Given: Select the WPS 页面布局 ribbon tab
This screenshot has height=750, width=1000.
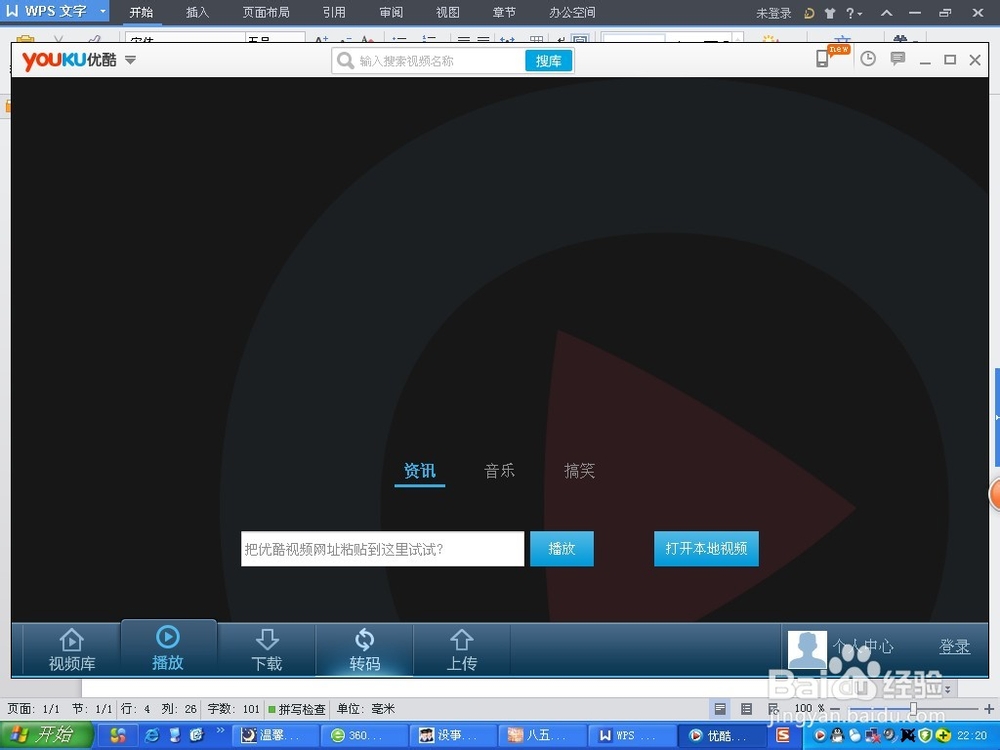Looking at the screenshot, I should coord(266,12).
